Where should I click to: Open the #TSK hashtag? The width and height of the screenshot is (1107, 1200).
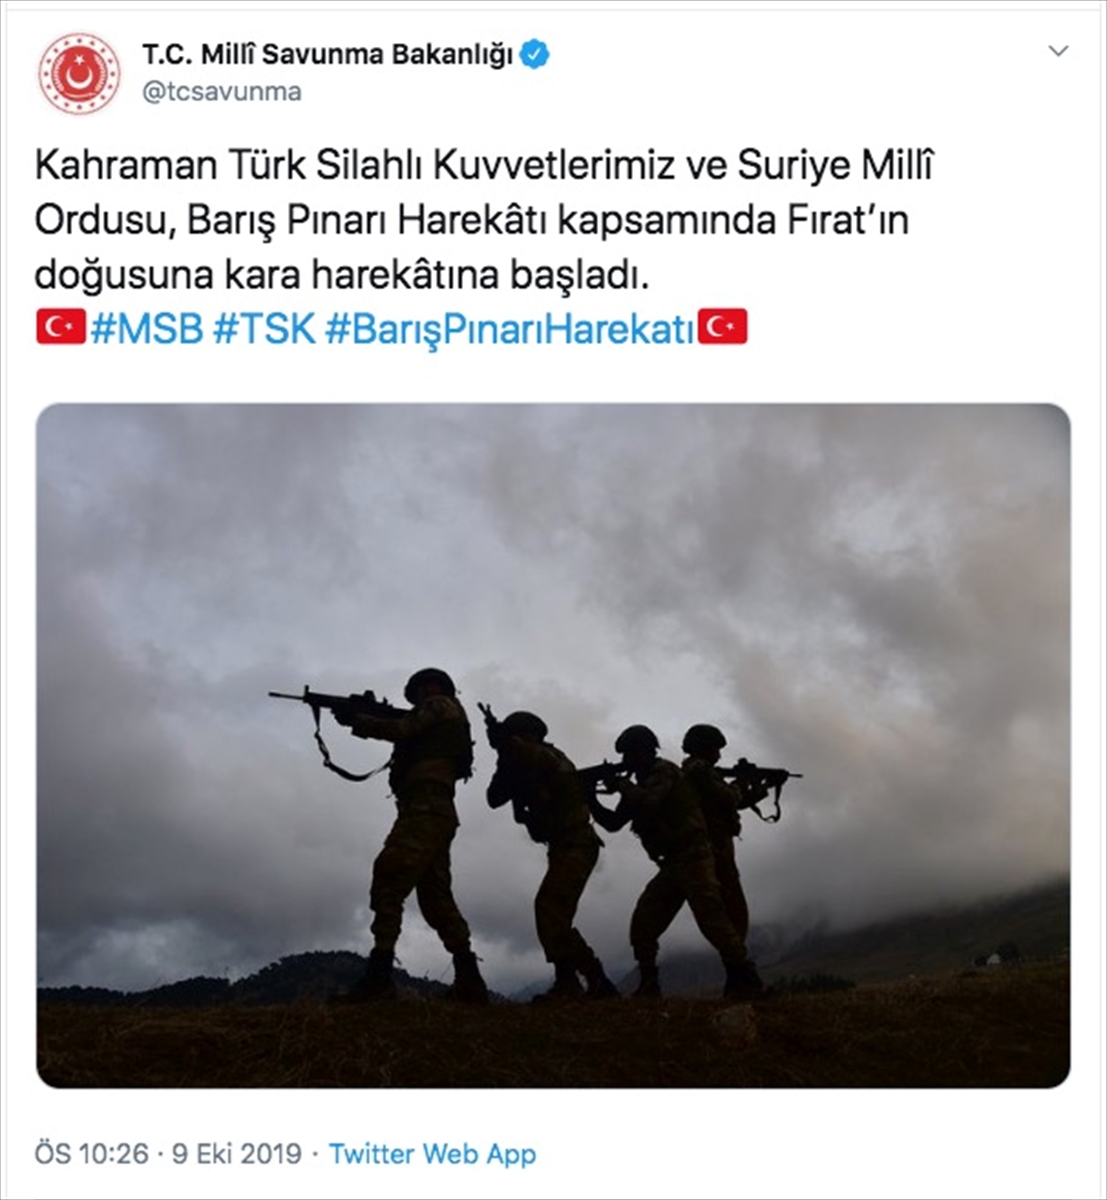point(264,329)
